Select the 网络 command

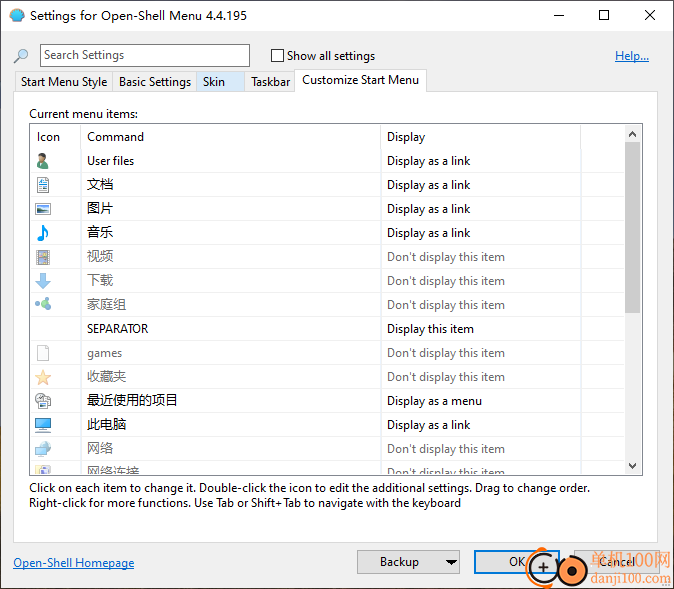click(x=100, y=449)
